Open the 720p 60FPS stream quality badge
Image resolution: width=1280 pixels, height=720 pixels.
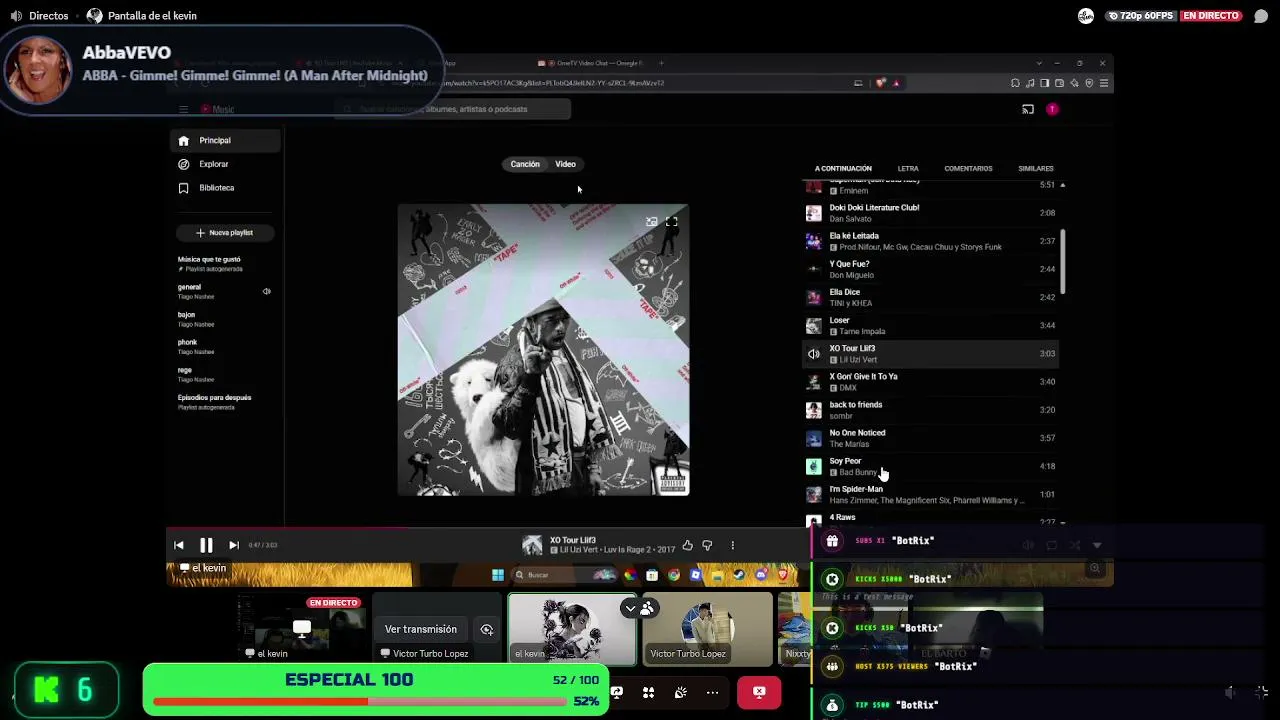(x=1141, y=16)
